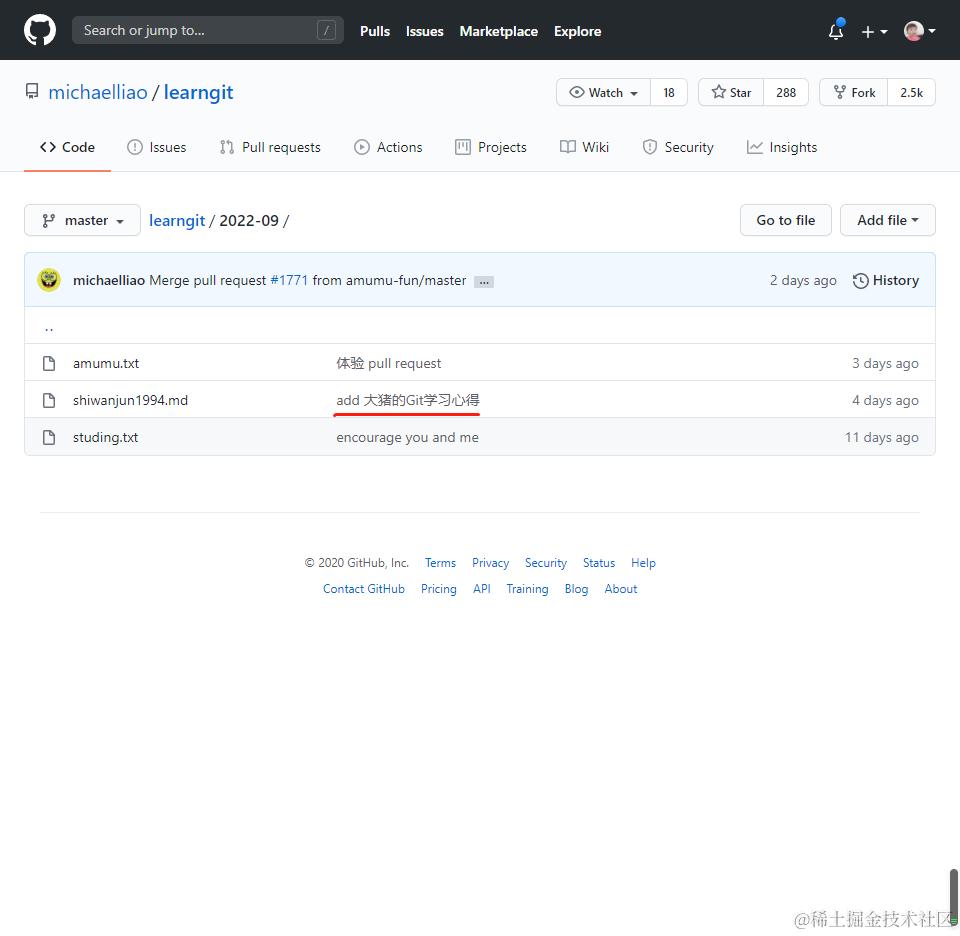This screenshot has width=960, height=936.
Task: Open the amumu.txt file
Action: click(x=106, y=364)
